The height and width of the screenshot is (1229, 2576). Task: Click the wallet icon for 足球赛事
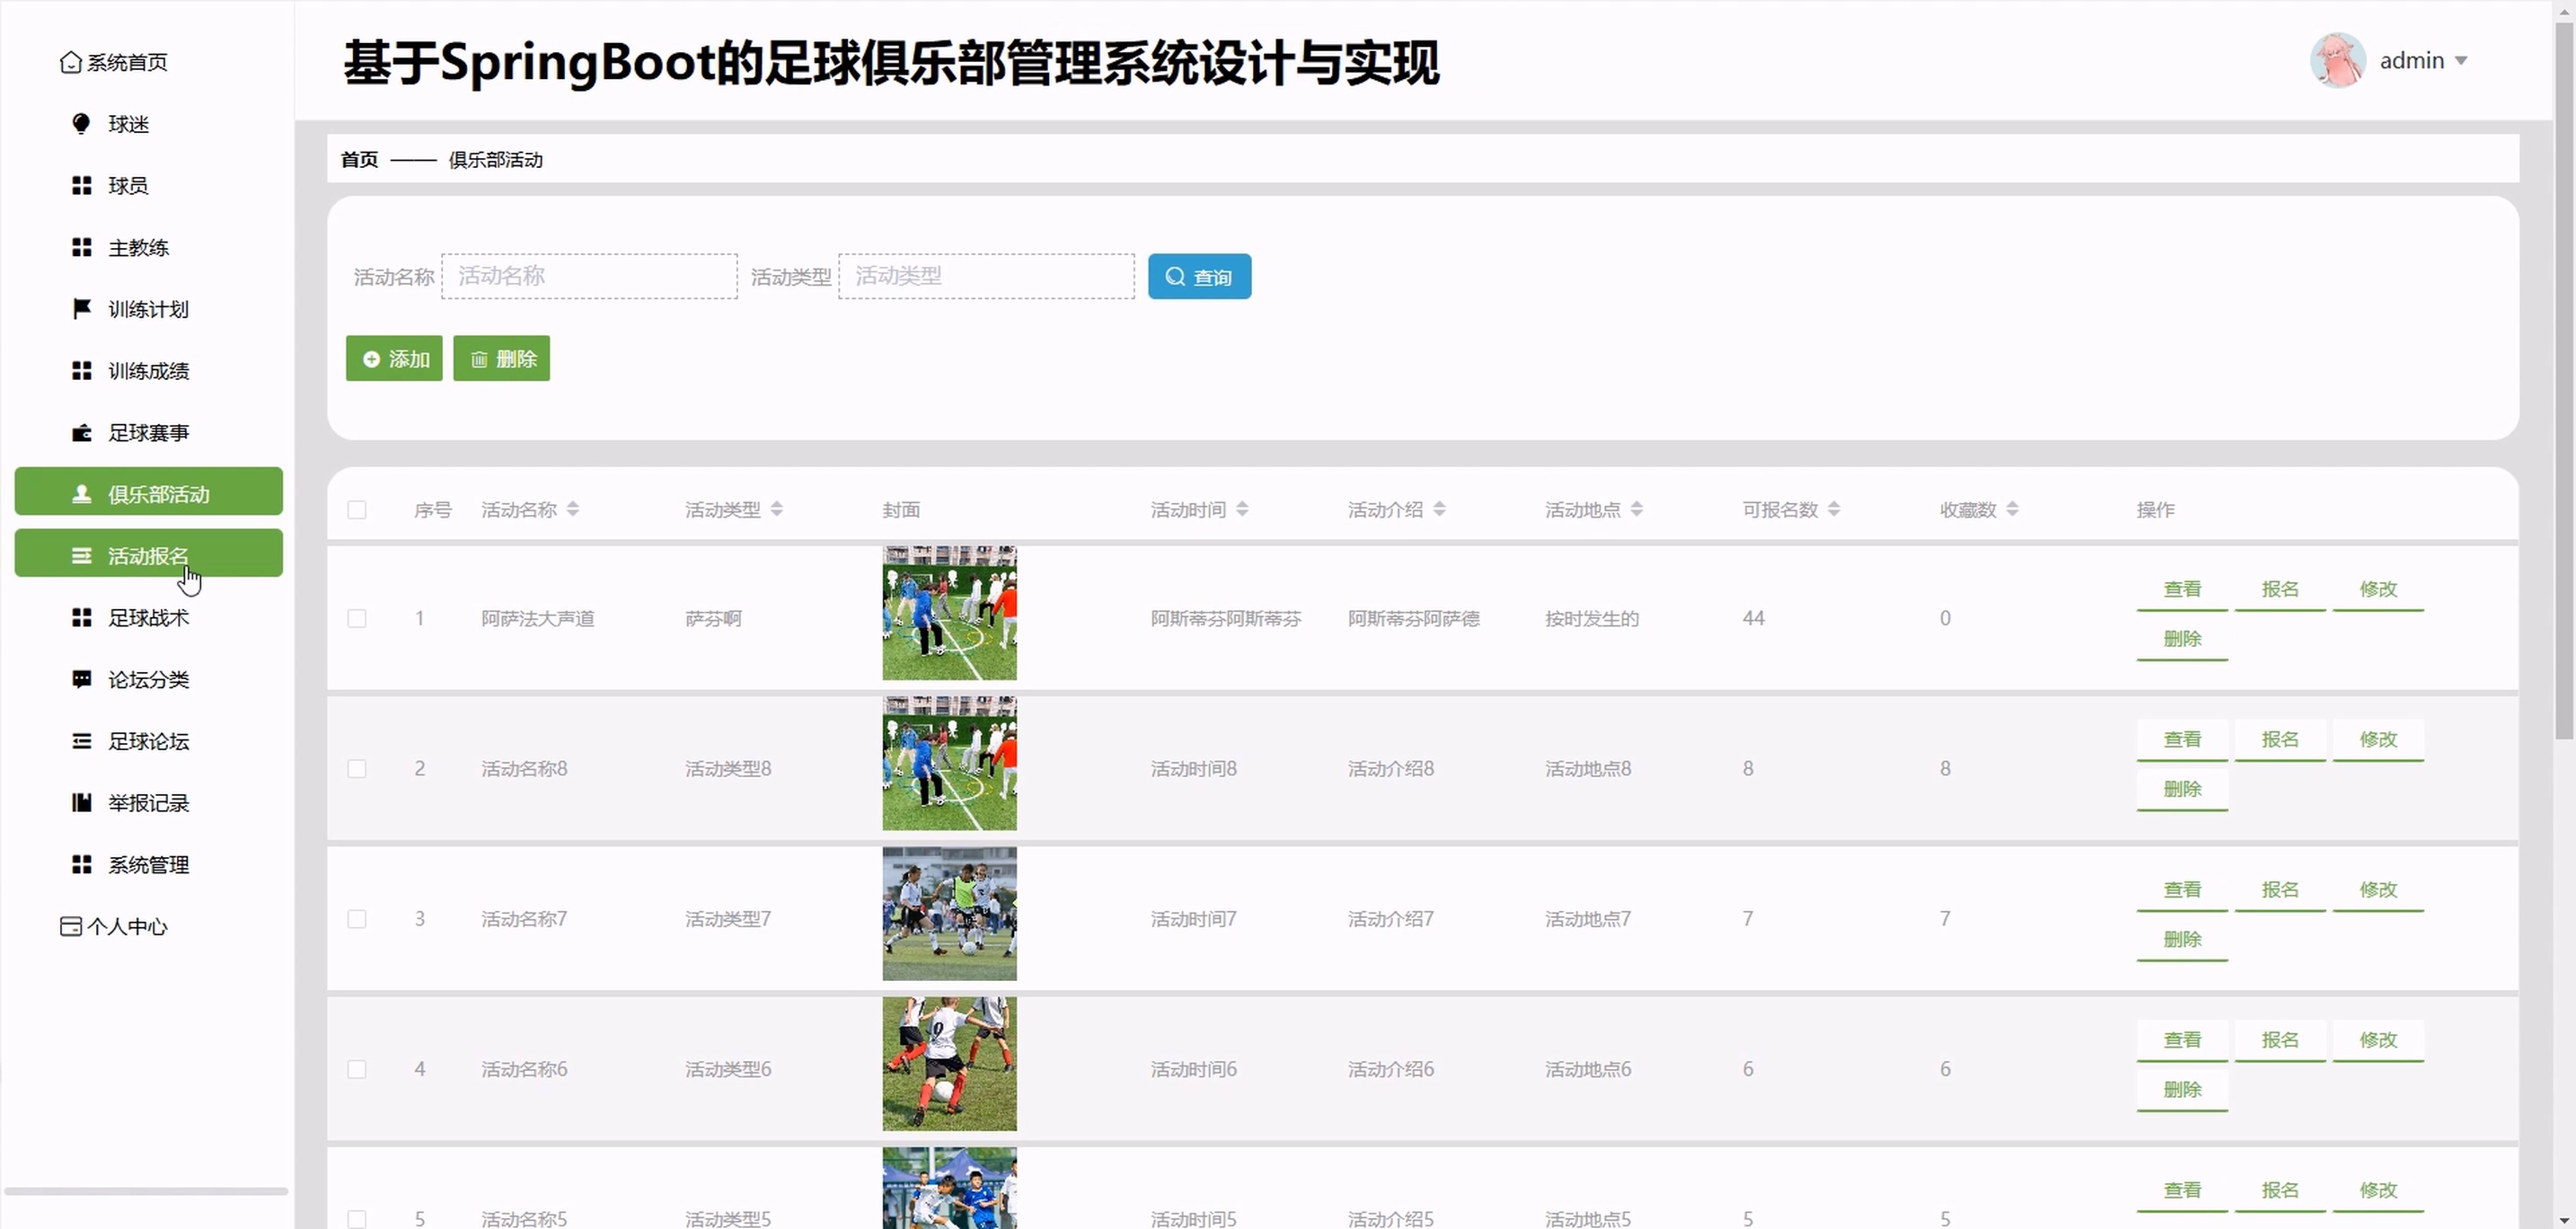pos(81,432)
